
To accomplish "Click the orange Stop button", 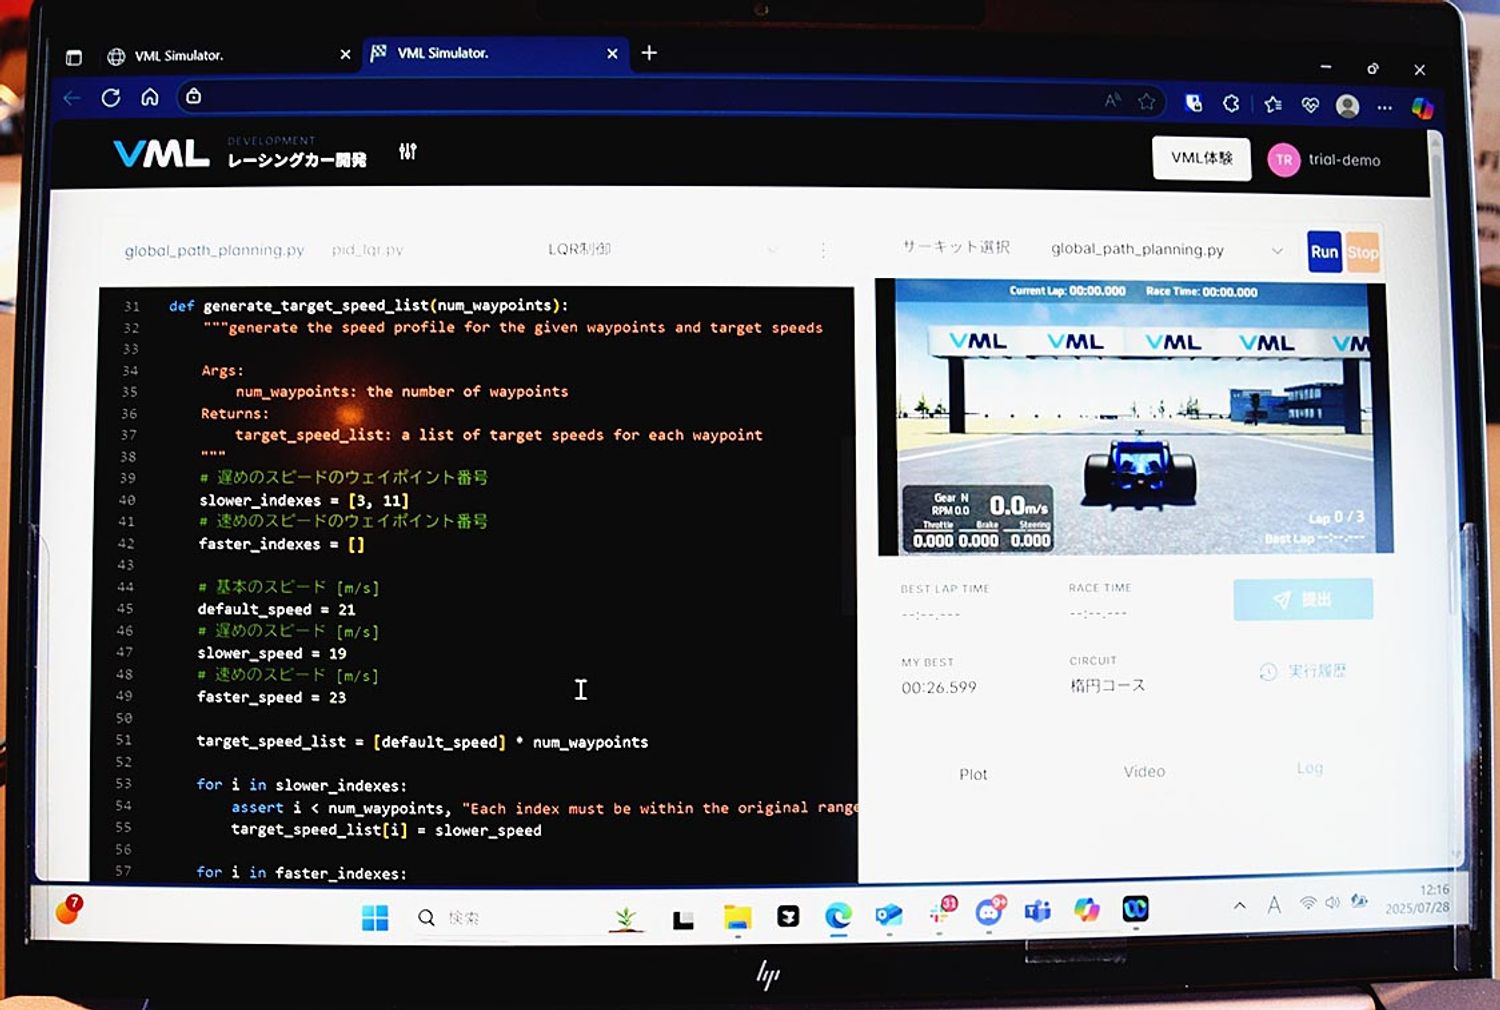I will pyautogui.click(x=1362, y=252).
